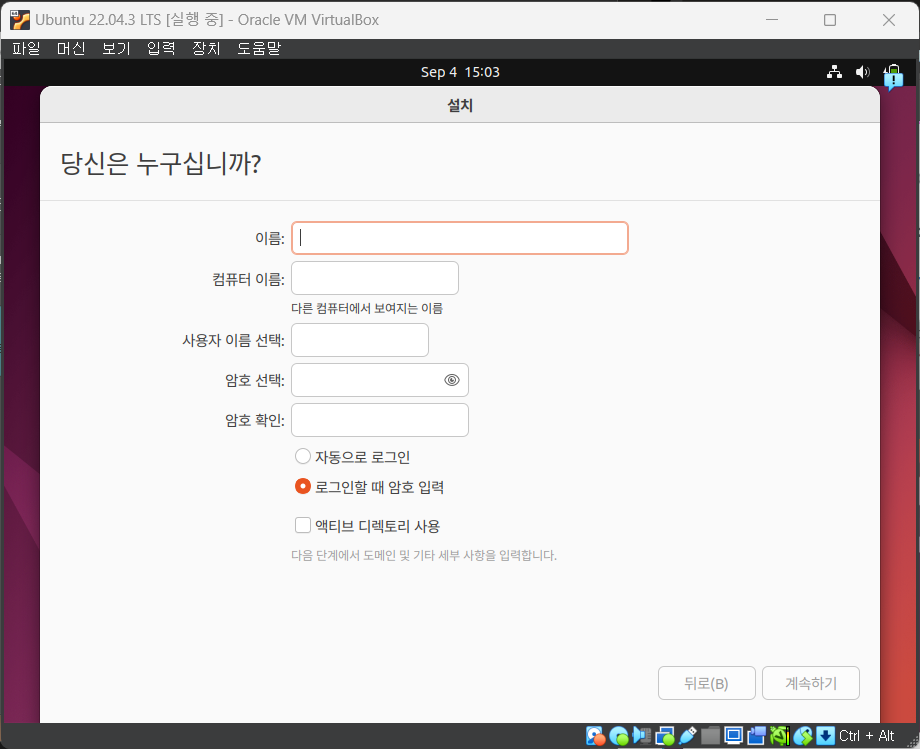Open the 장치 menu
The width and height of the screenshot is (920, 749).
click(207, 48)
